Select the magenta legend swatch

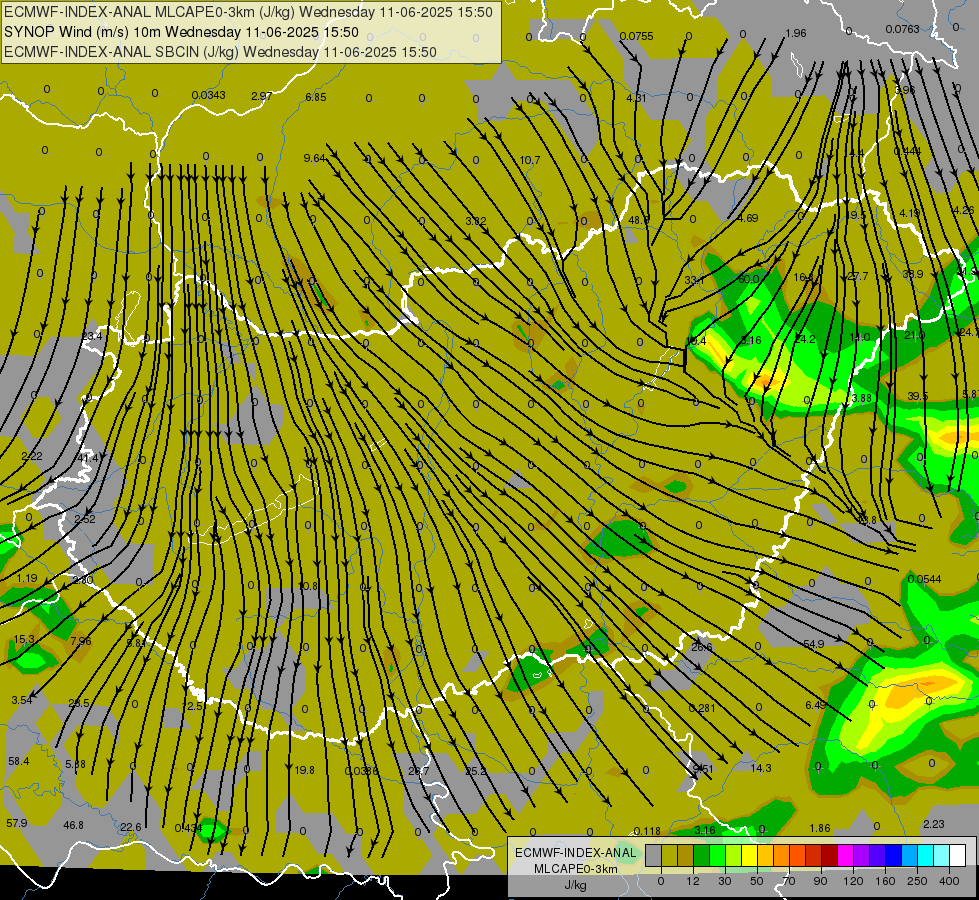[845, 856]
